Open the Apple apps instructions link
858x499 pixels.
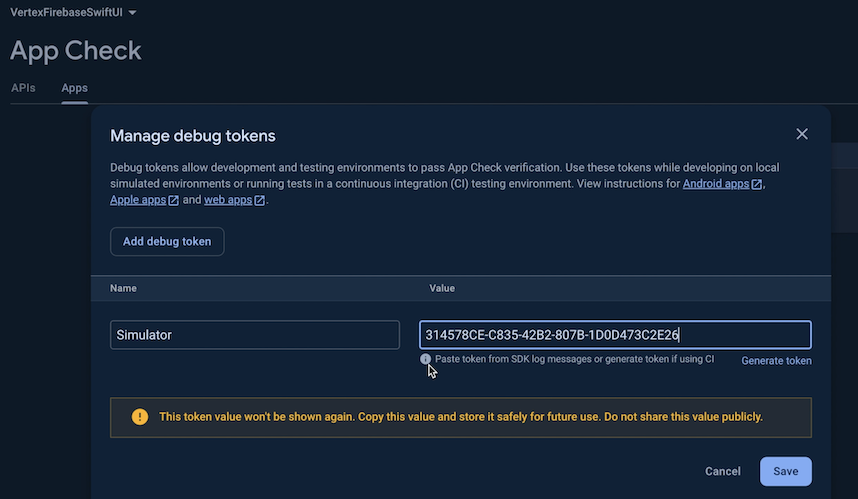[137, 200]
